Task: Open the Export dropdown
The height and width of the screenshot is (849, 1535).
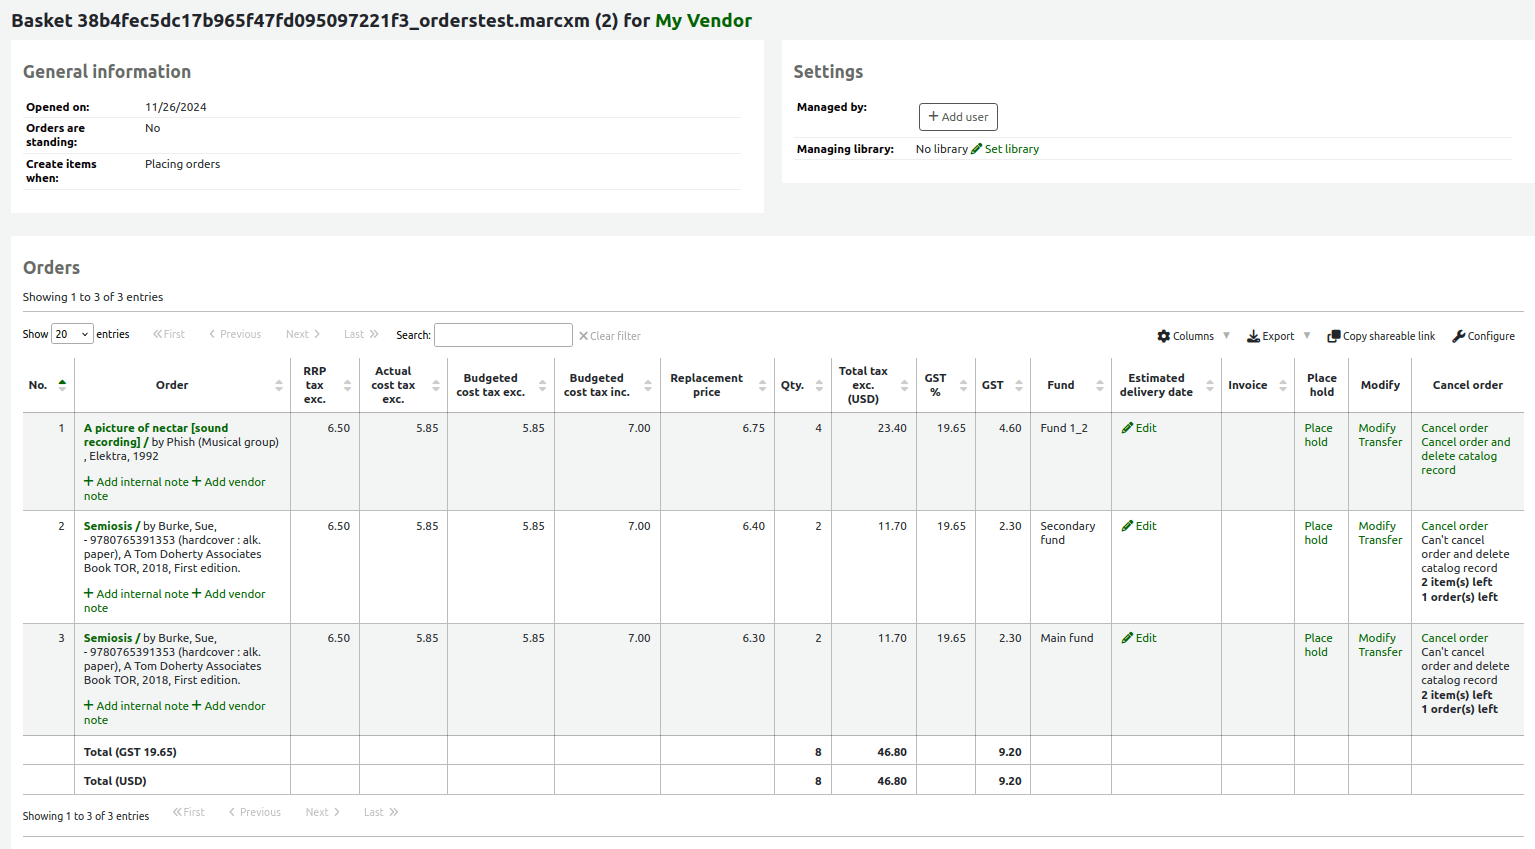Action: (1278, 336)
